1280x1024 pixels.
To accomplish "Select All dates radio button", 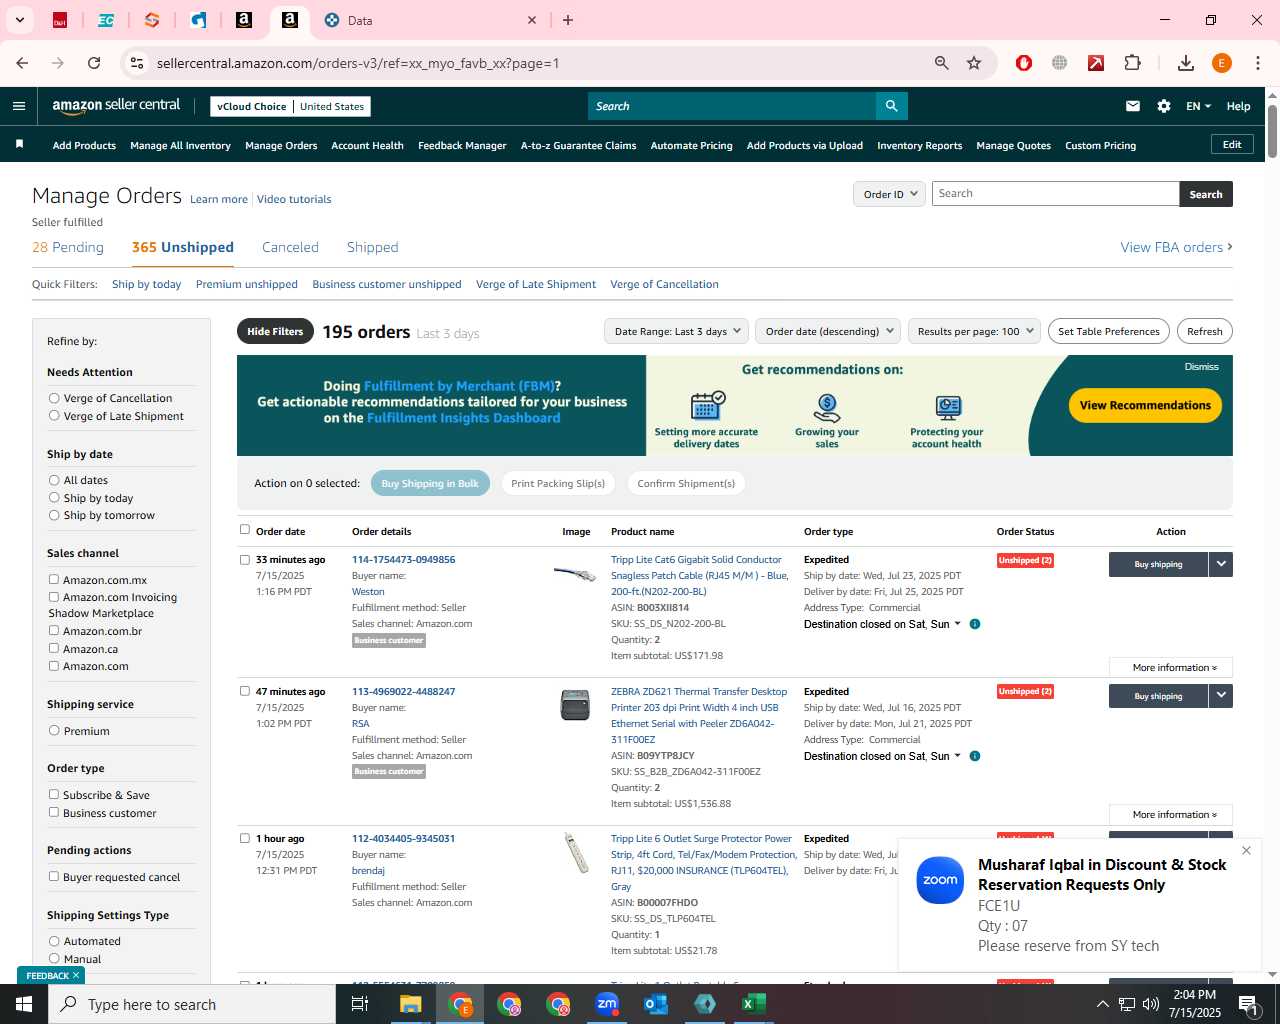I will [x=54, y=480].
